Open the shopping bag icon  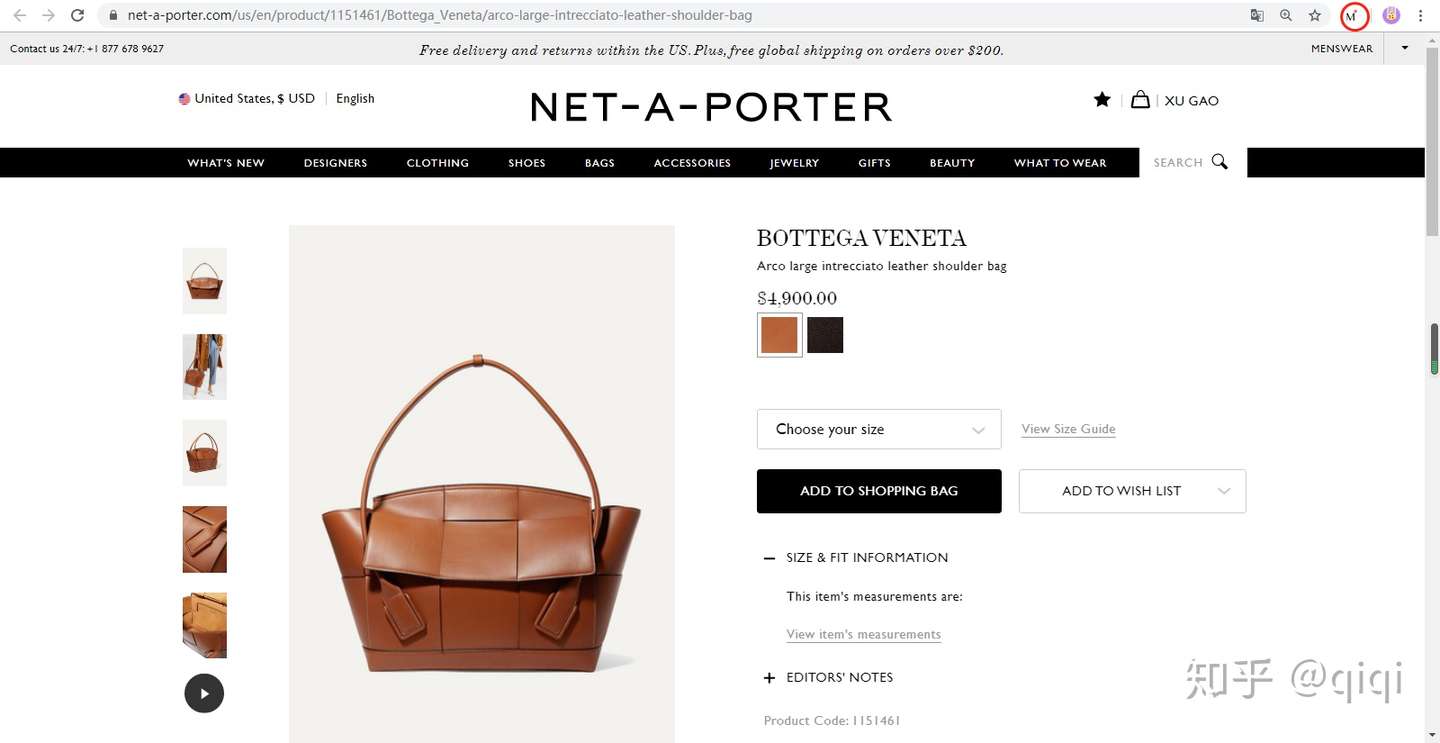point(1140,99)
